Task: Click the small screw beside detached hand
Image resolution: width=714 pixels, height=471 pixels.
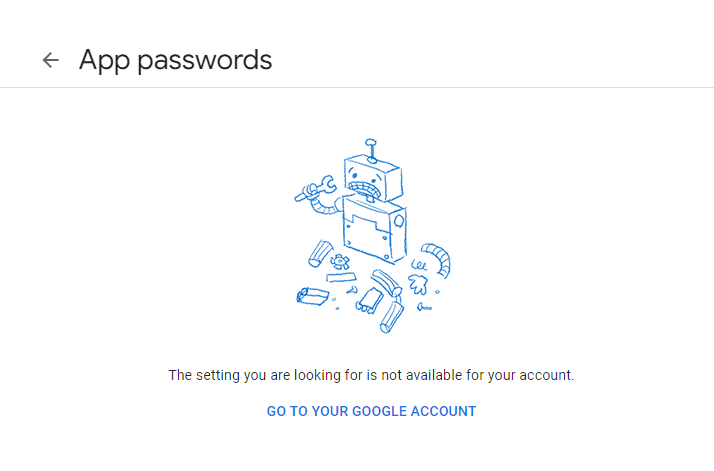Action: coord(425,308)
